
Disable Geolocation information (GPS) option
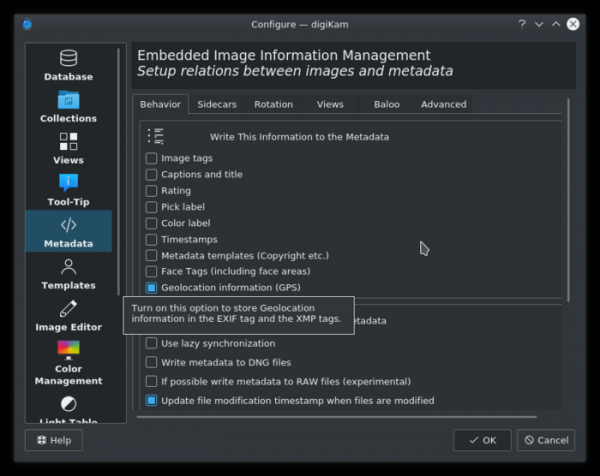point(152,288)
